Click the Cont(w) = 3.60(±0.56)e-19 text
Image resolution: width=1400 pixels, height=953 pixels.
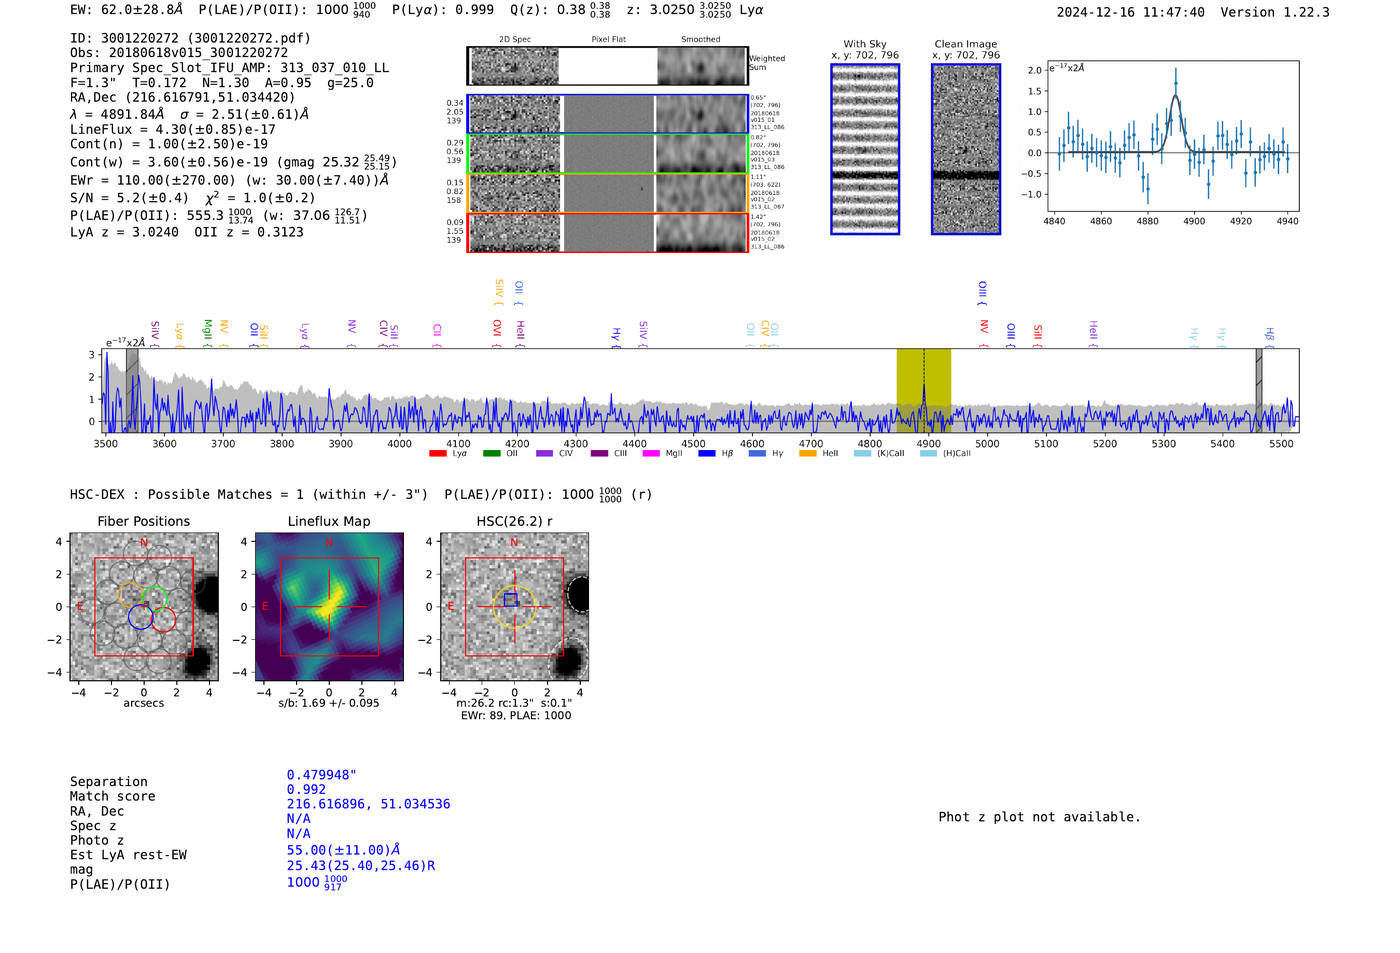coord(169,162)
